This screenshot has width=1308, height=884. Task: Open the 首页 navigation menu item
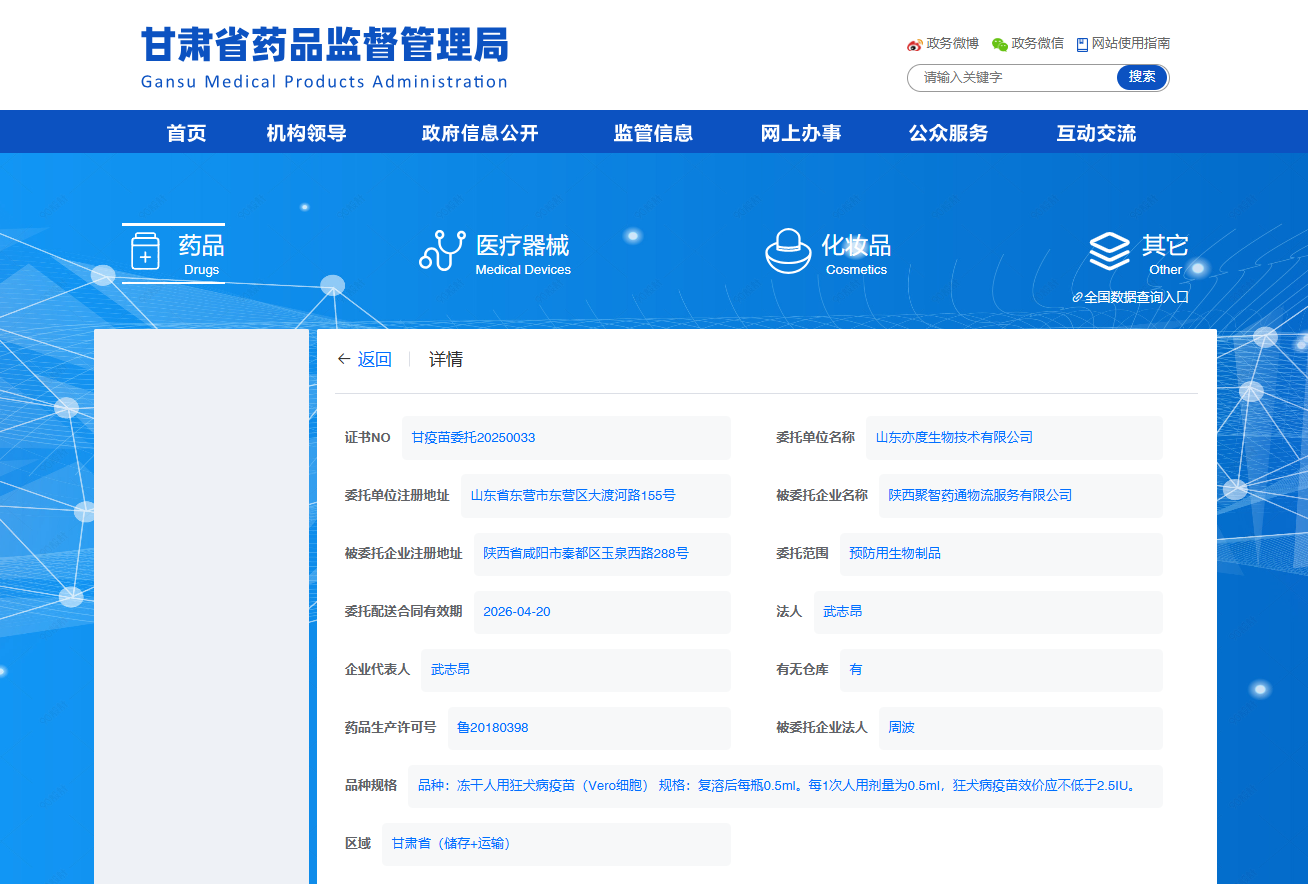(187, 133)
